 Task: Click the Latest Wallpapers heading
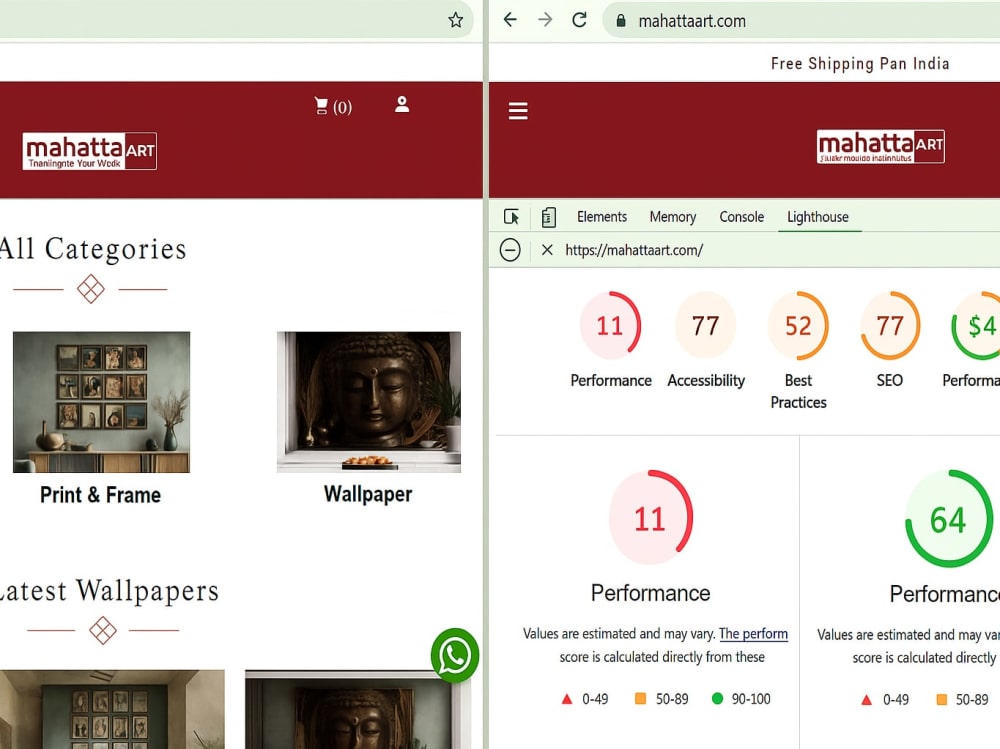coord(109,590)
